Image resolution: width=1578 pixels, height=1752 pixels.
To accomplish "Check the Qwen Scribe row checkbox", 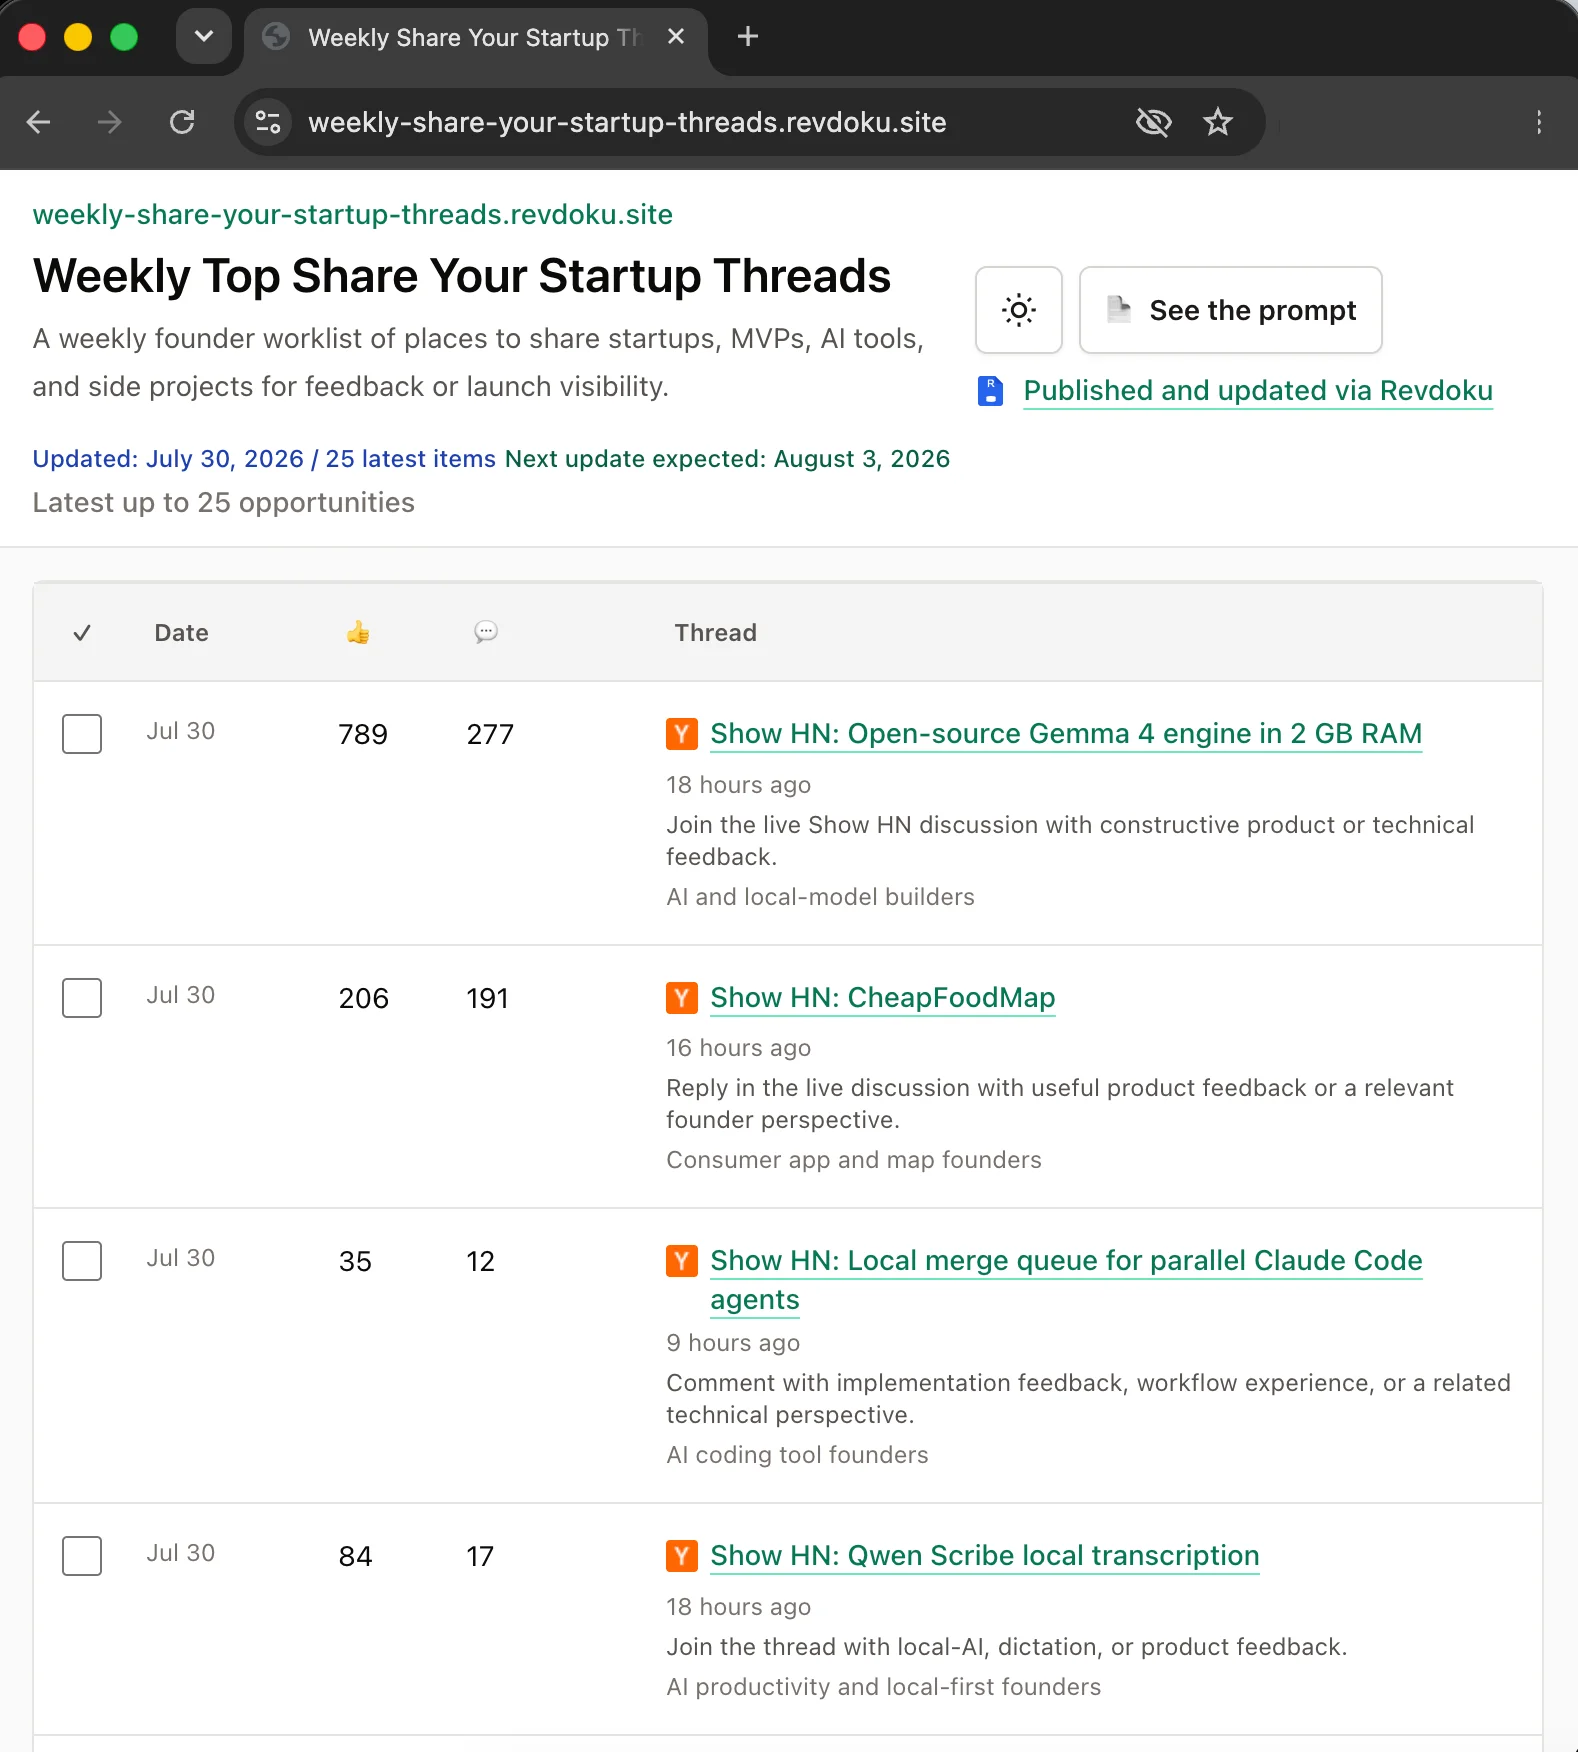I will (x=82, y=1556).
